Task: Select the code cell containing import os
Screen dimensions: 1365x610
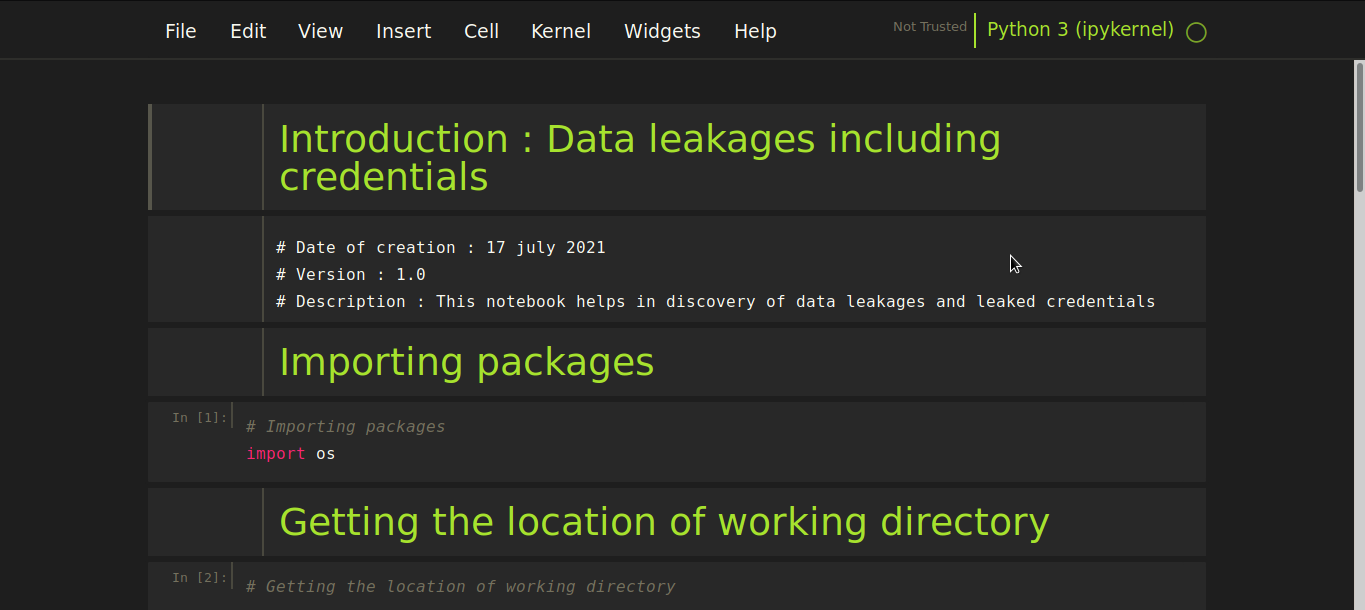Action: point(600,440)
